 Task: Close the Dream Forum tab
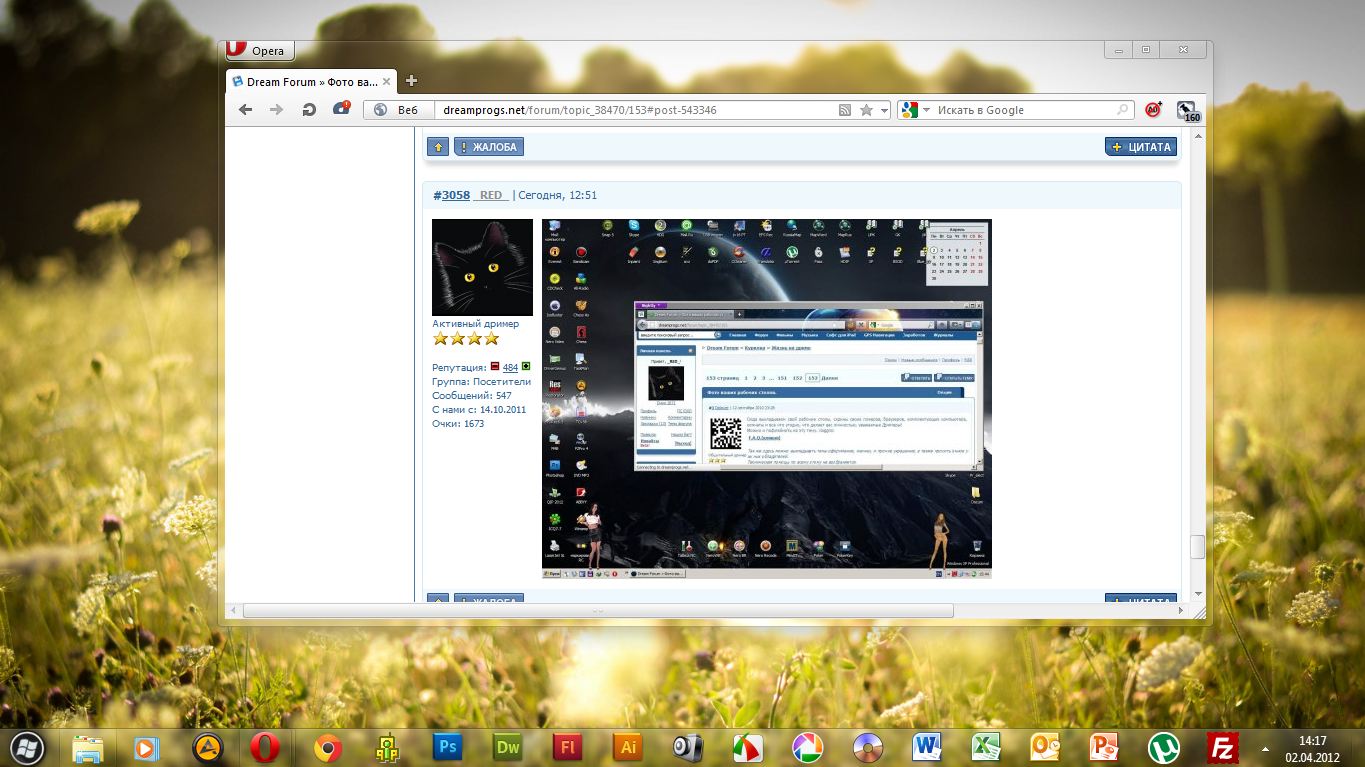click(x=387, y=82)
